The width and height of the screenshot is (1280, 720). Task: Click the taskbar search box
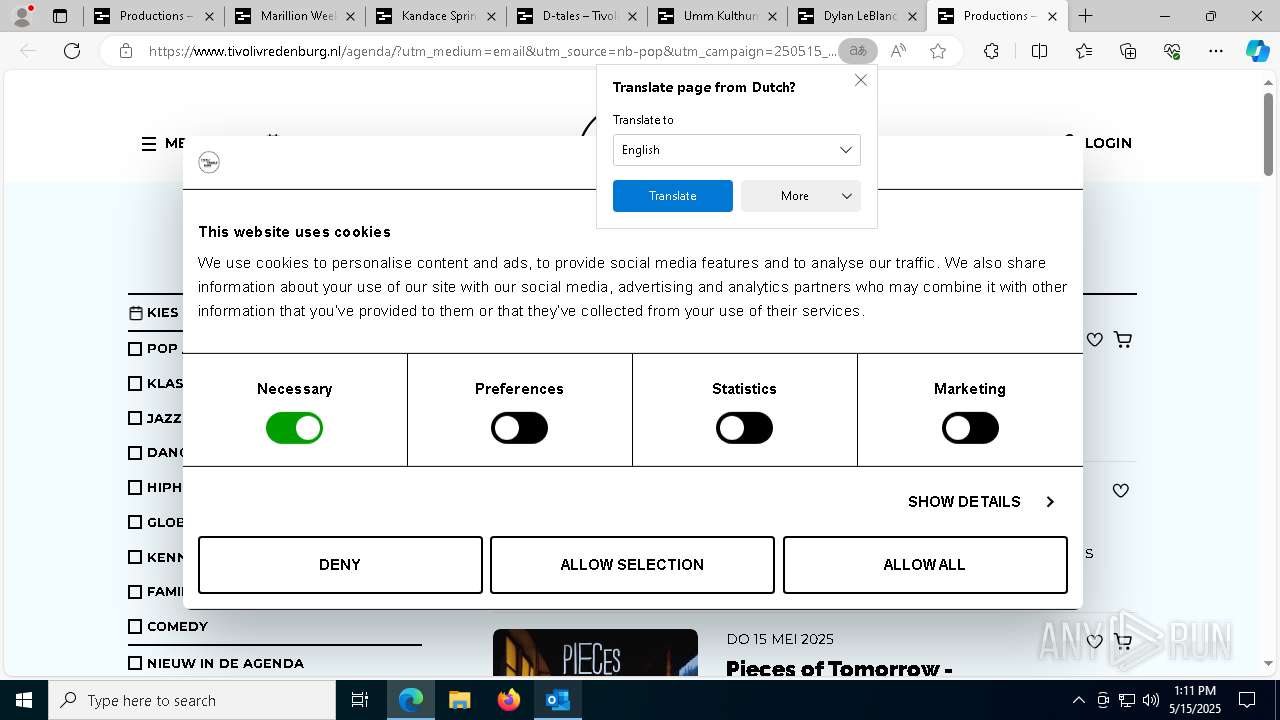(192, 700)
